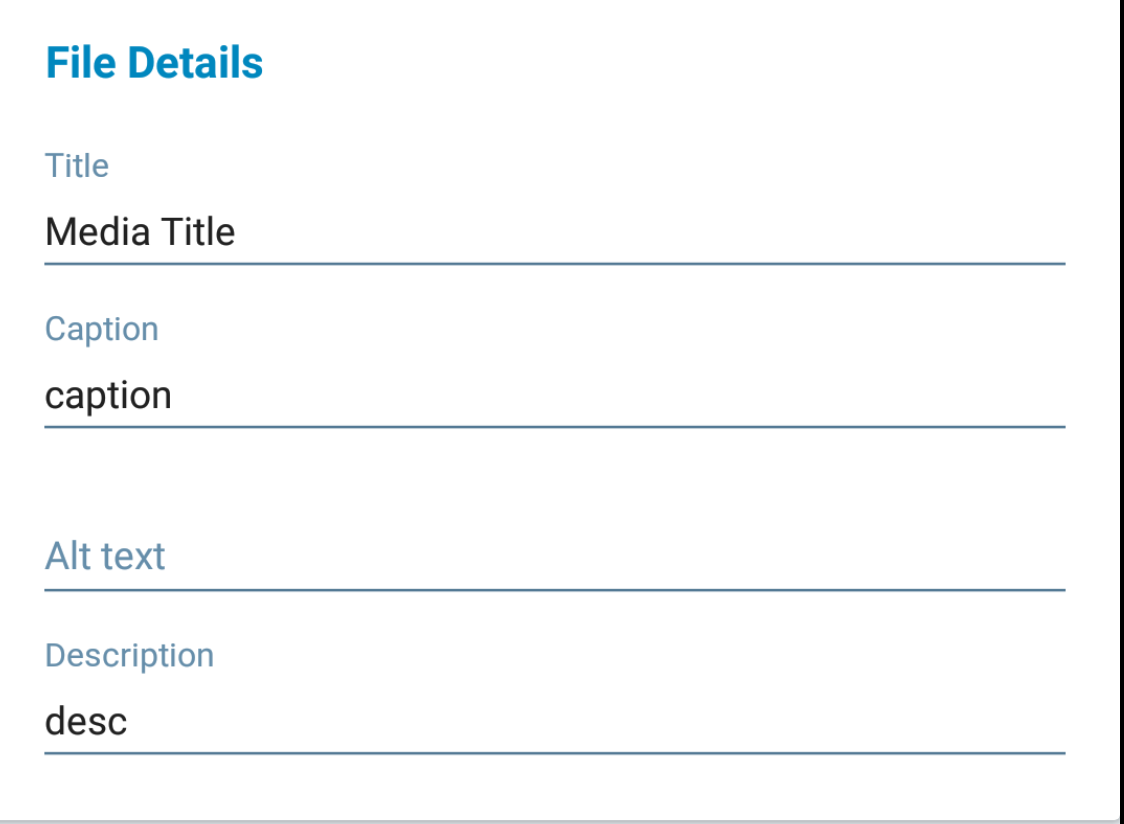
Task: Focus the Caption text field
Action: point(554,396)
